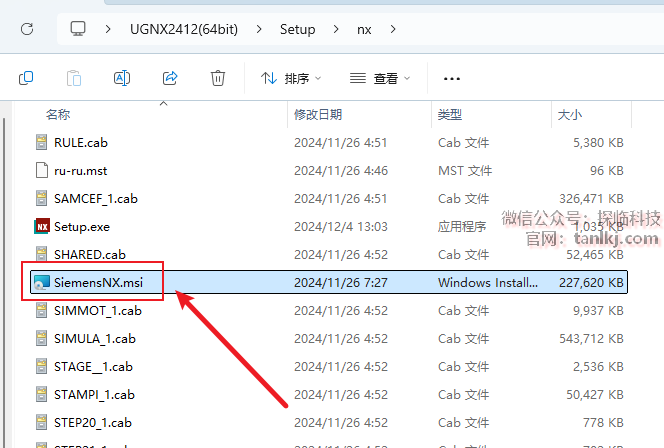Viewport: 664px width, 448px height.
Task: Click the Windows Install... type cell
Action: 488,282
